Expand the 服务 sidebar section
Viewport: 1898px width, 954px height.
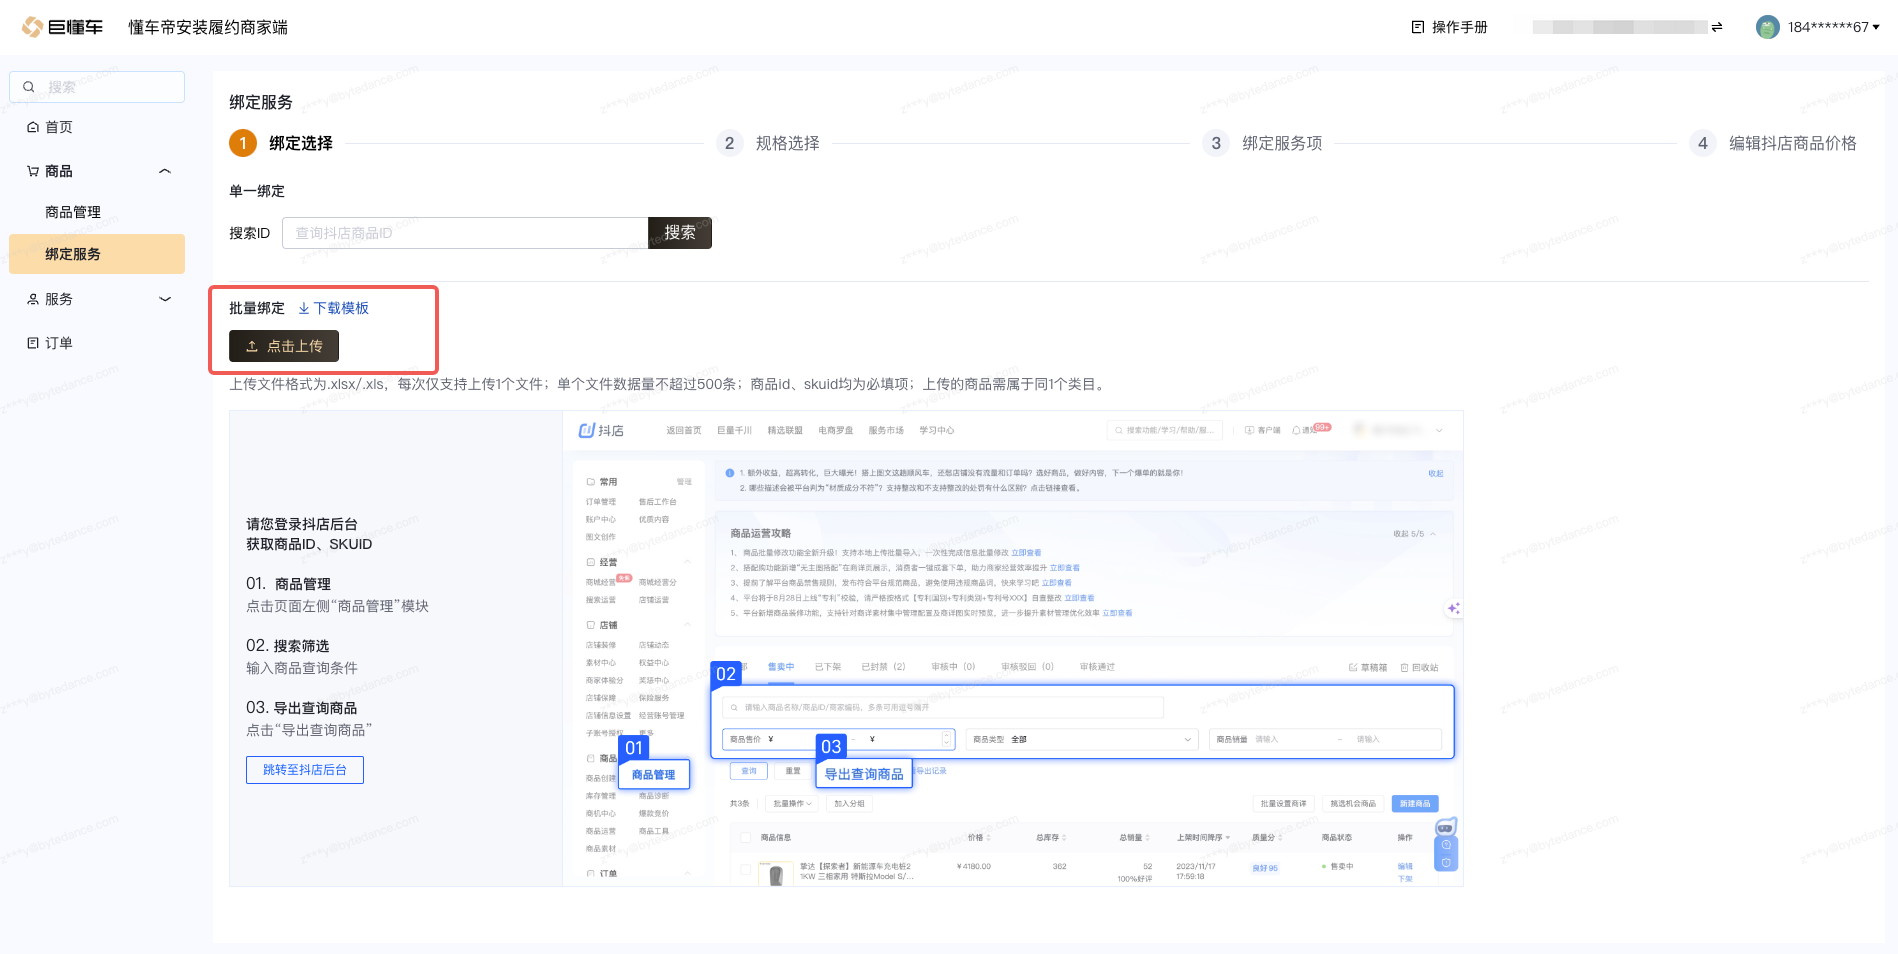(165, 299)
